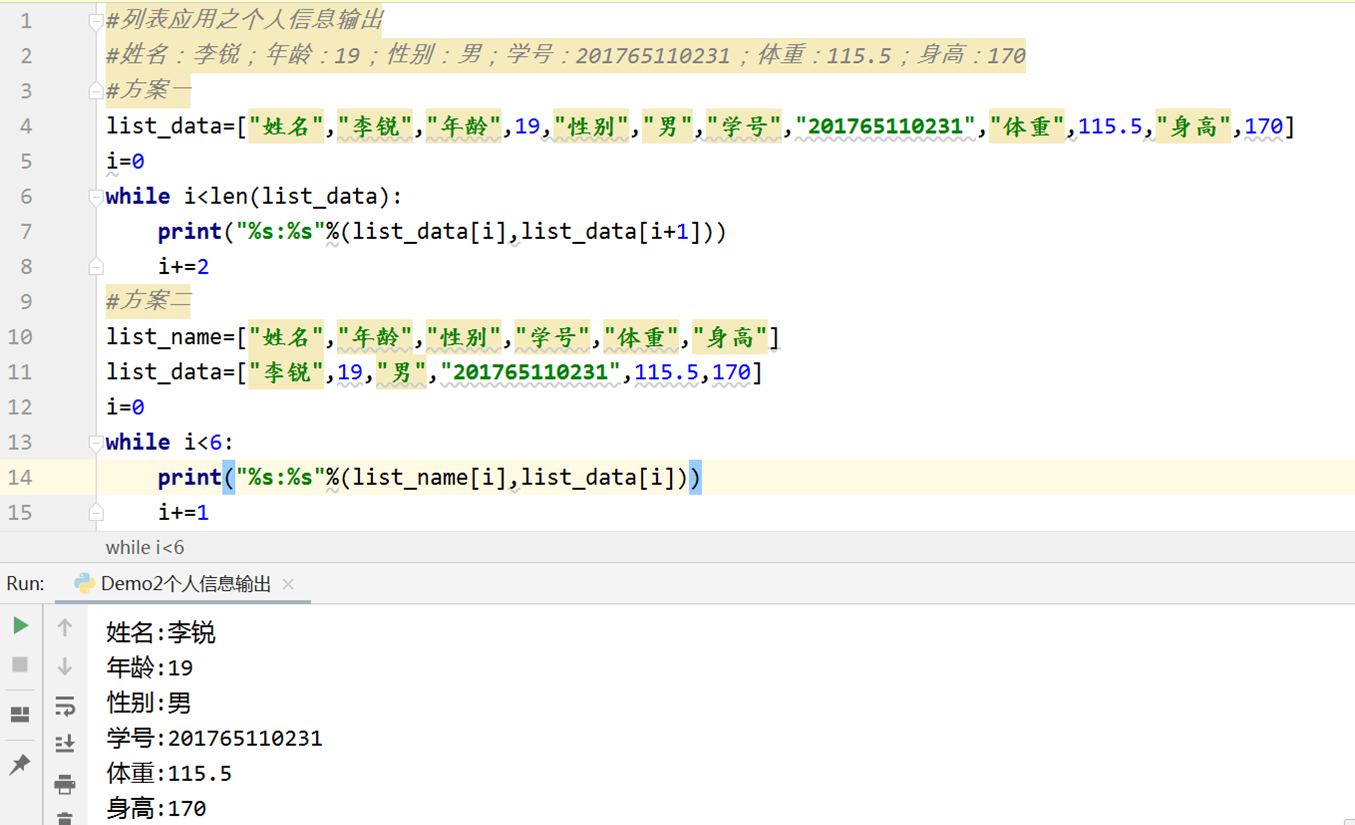
Task: Click 'len(list_data)' on line 6
Action: pyautogui.click(x=302, y=197)
